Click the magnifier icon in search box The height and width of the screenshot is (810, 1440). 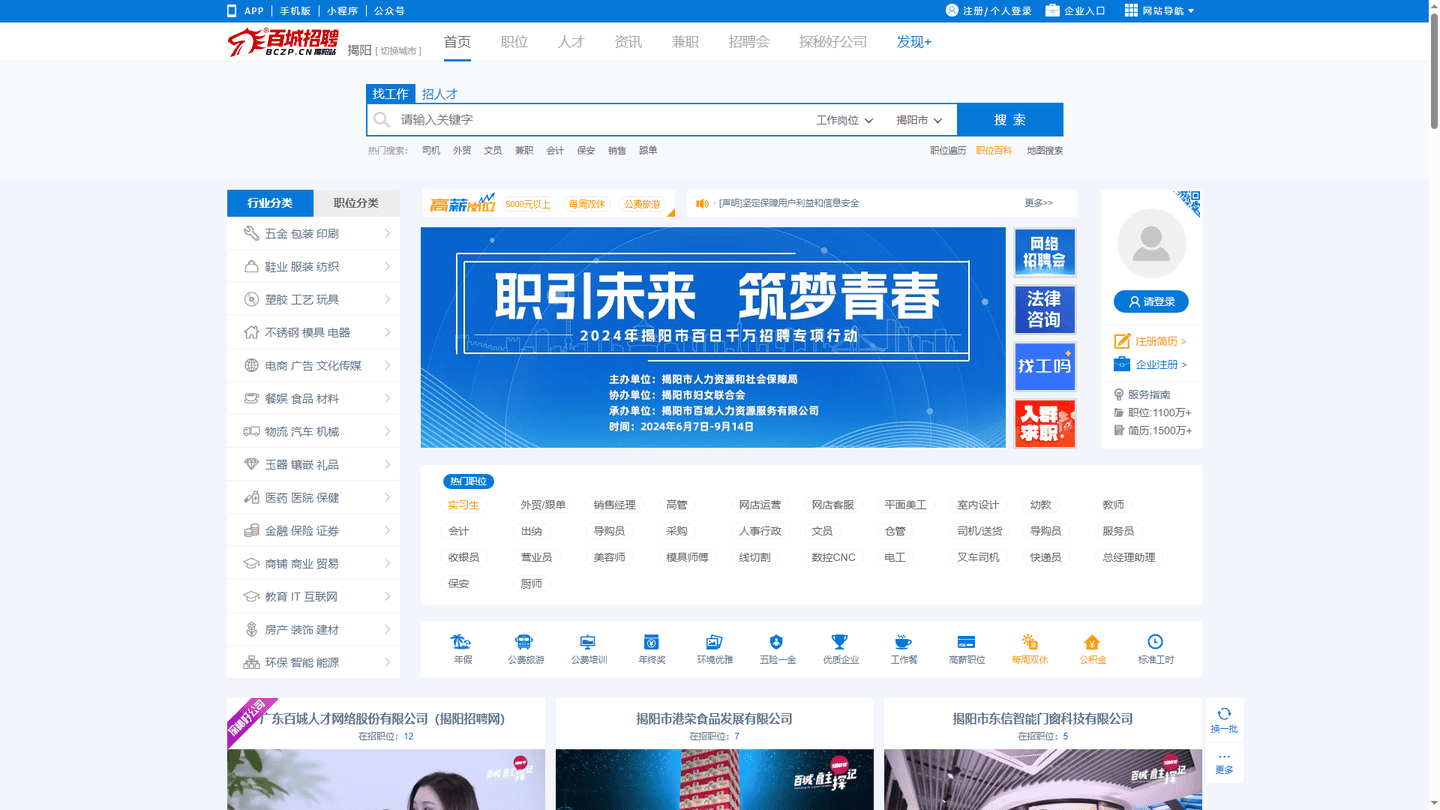(x=381, y=120)
